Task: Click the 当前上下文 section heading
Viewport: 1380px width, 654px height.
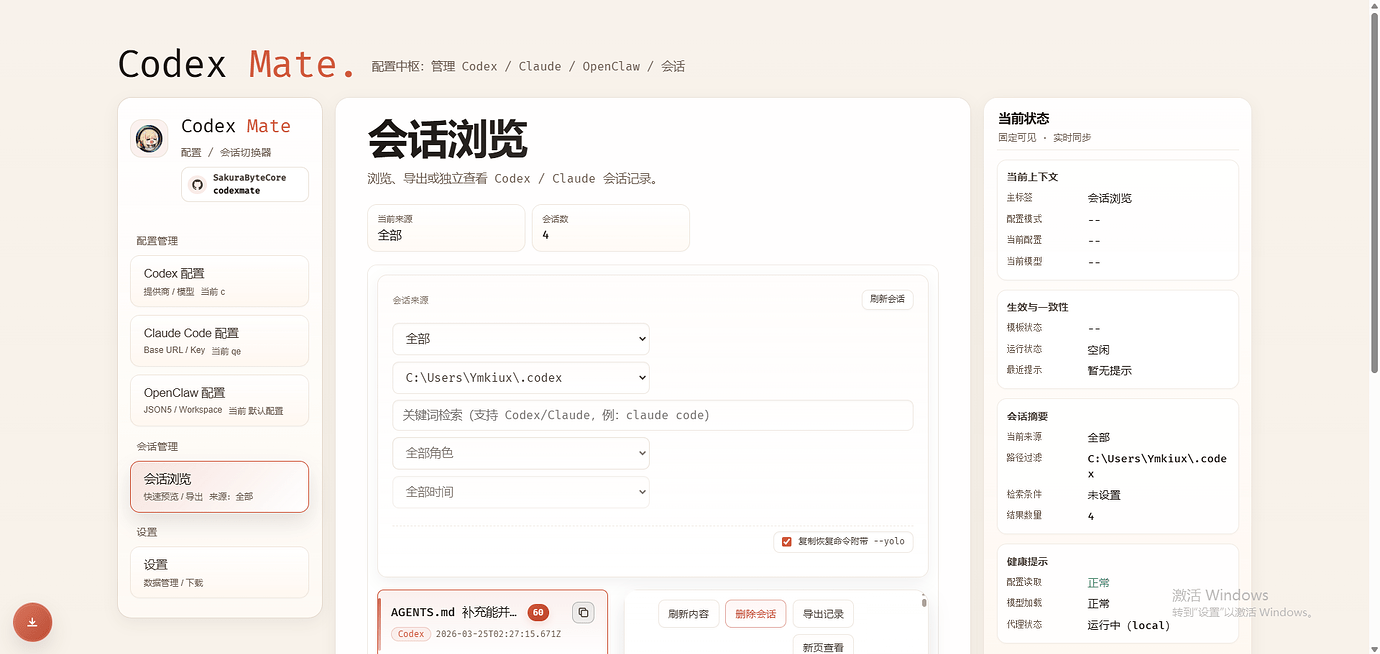Action: pos(1032,177)
